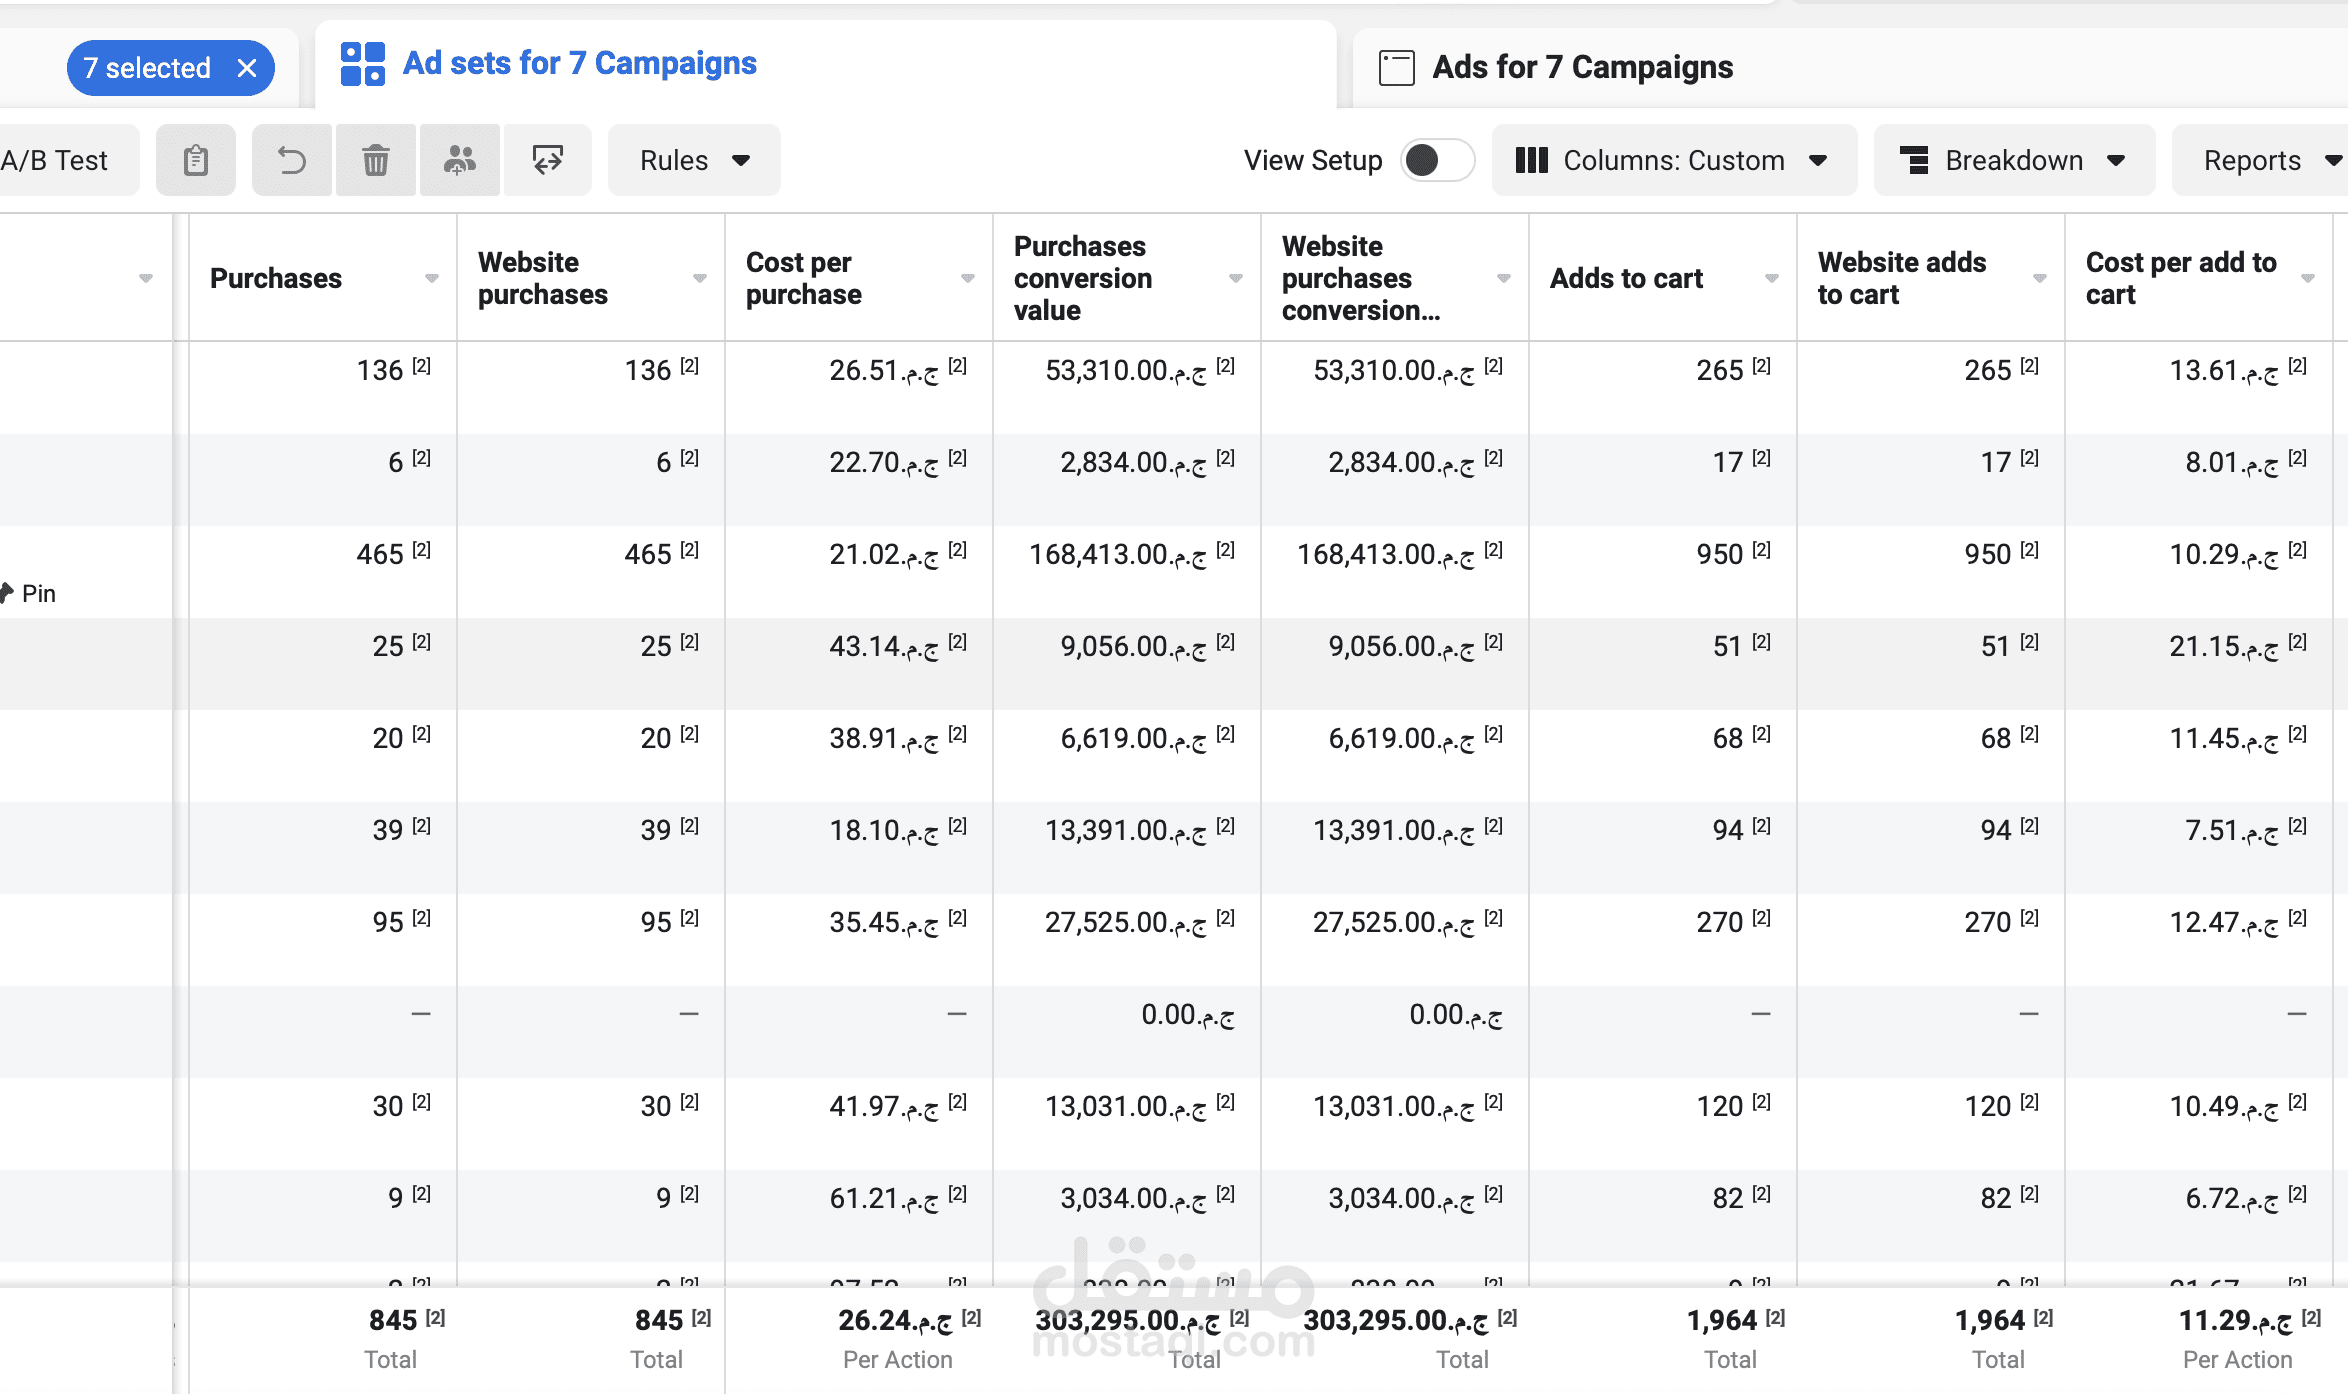This screenshot has height=1394, width=2348.
Task: Open Purchases column header menu arrow
Action: [432, 278]
